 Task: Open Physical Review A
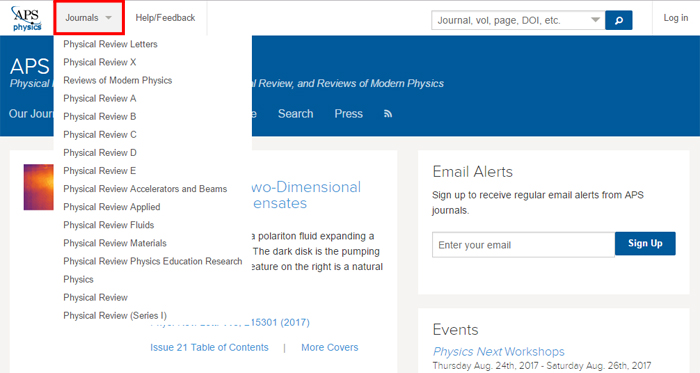100,98
